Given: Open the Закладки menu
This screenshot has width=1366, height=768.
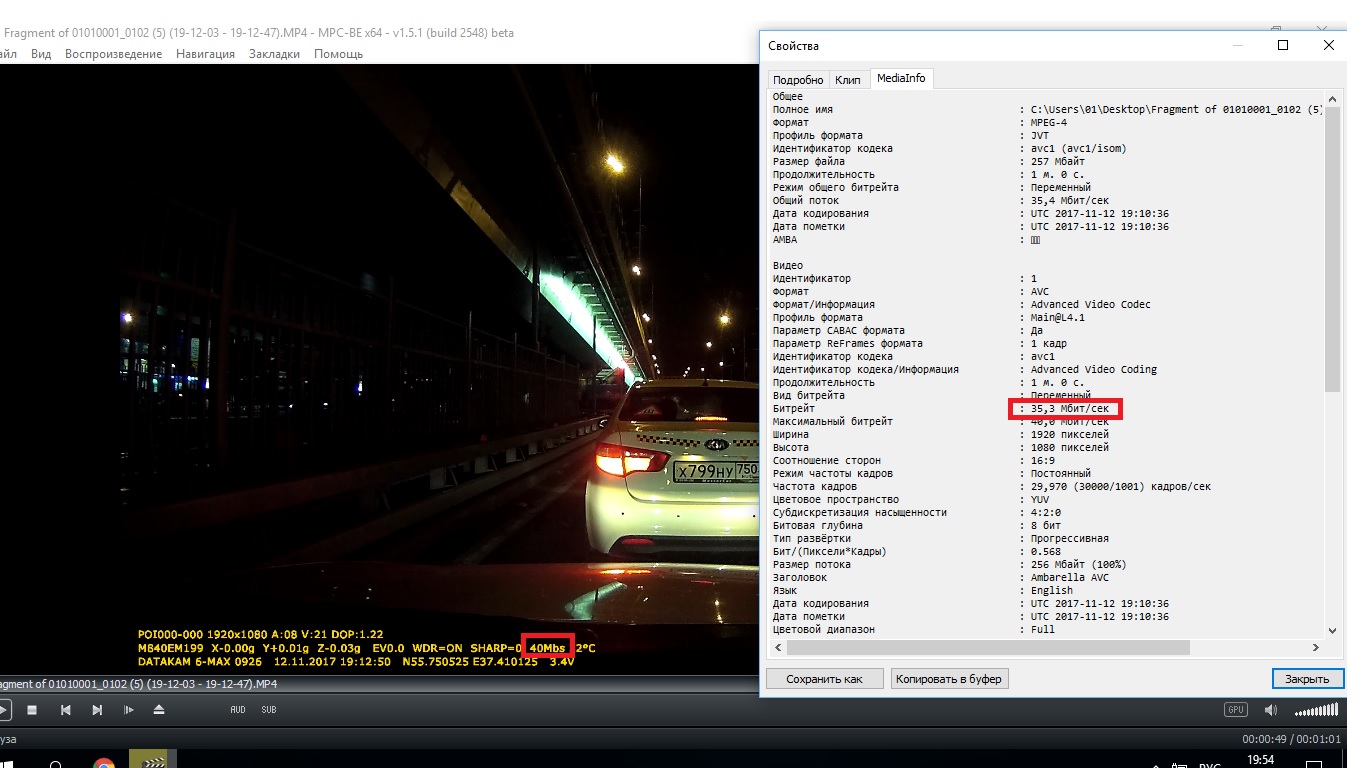Looking at the screenshot, I should click(274, 54).
